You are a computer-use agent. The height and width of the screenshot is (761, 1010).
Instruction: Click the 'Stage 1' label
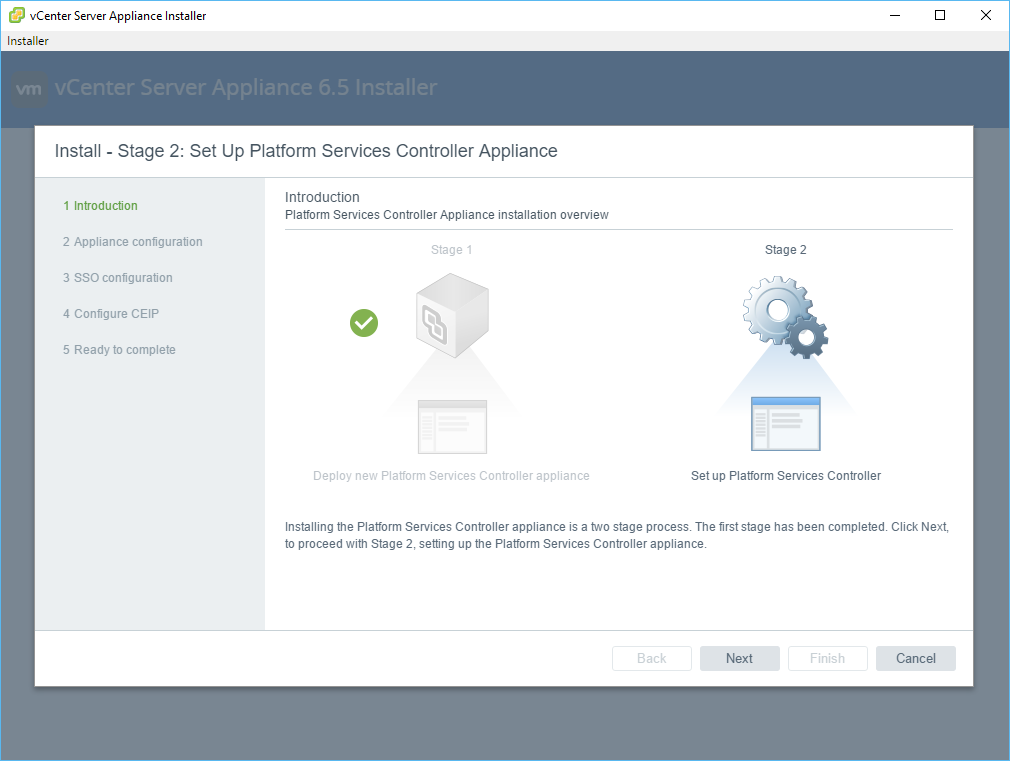coord(452,250)
